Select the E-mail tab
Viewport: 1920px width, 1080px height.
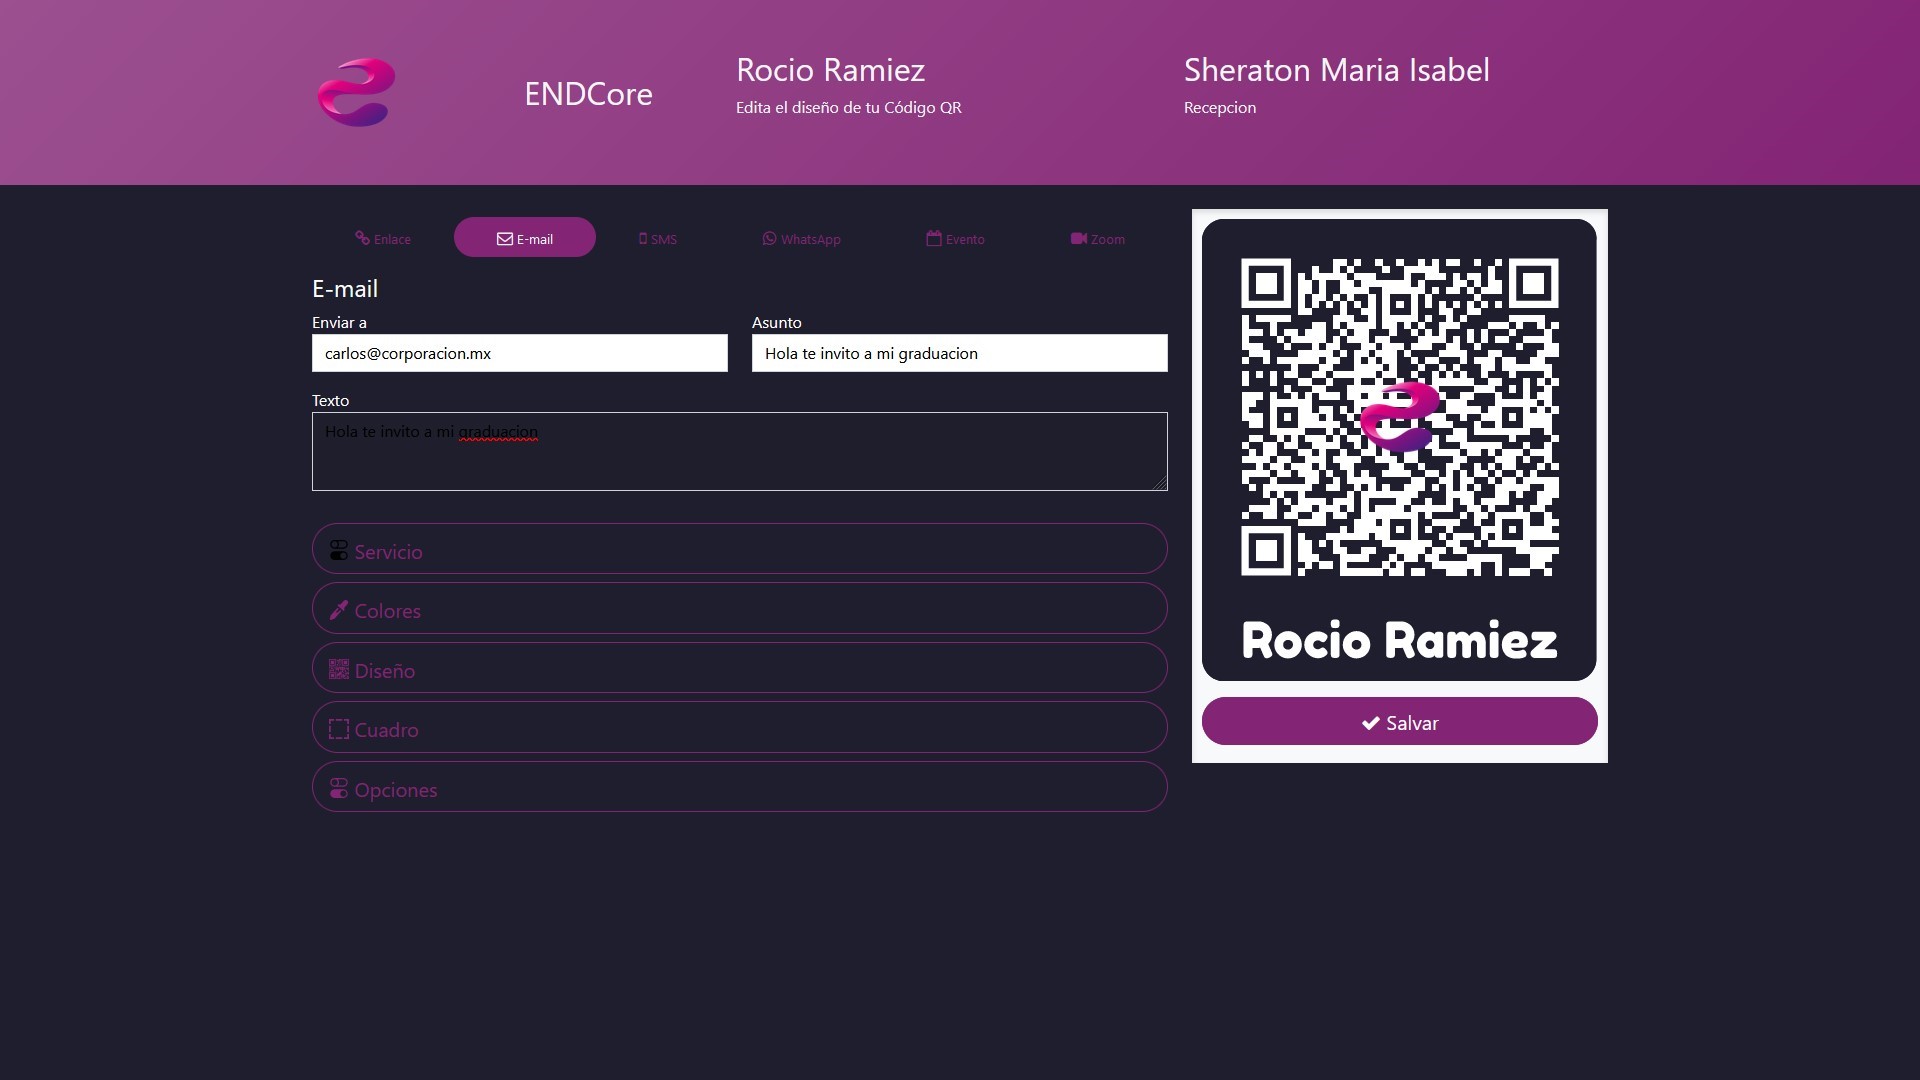(525, 238)
